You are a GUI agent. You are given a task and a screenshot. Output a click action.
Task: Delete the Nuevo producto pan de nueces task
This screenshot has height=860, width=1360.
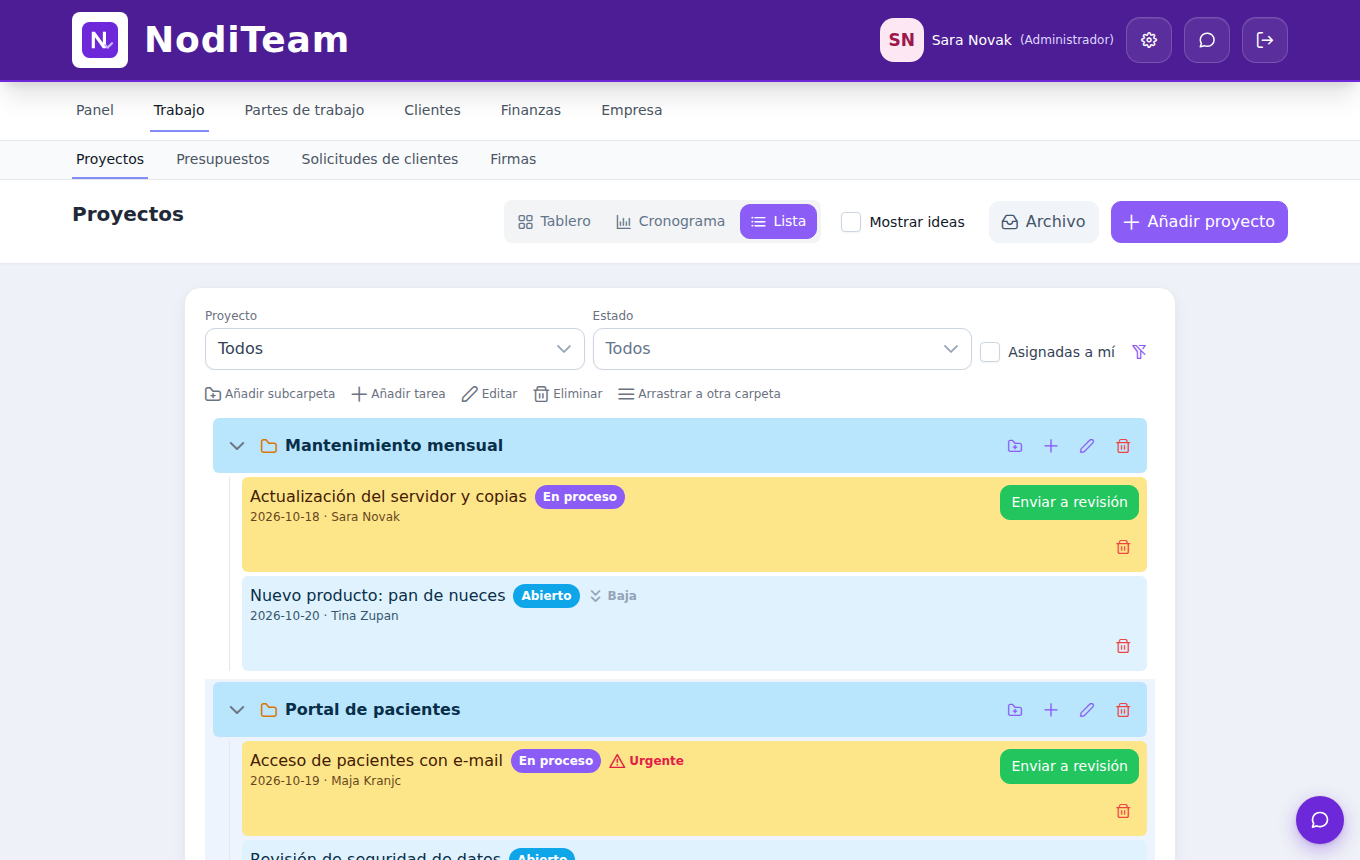pyautogui.click(x=1123, y=646)
